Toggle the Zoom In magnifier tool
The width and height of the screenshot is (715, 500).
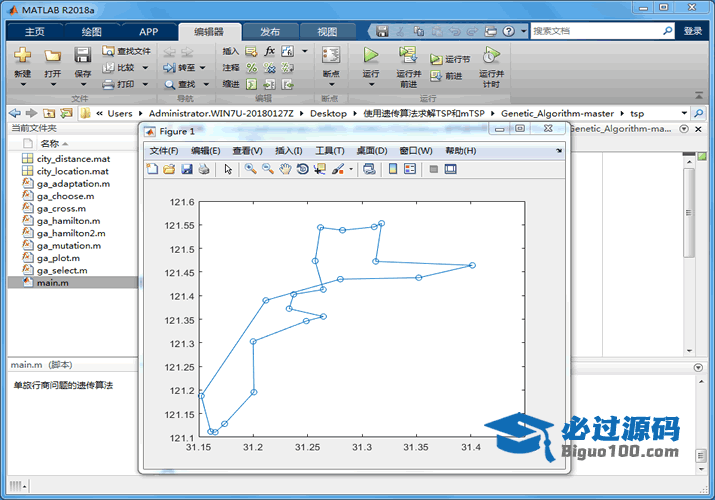point(251,169)
